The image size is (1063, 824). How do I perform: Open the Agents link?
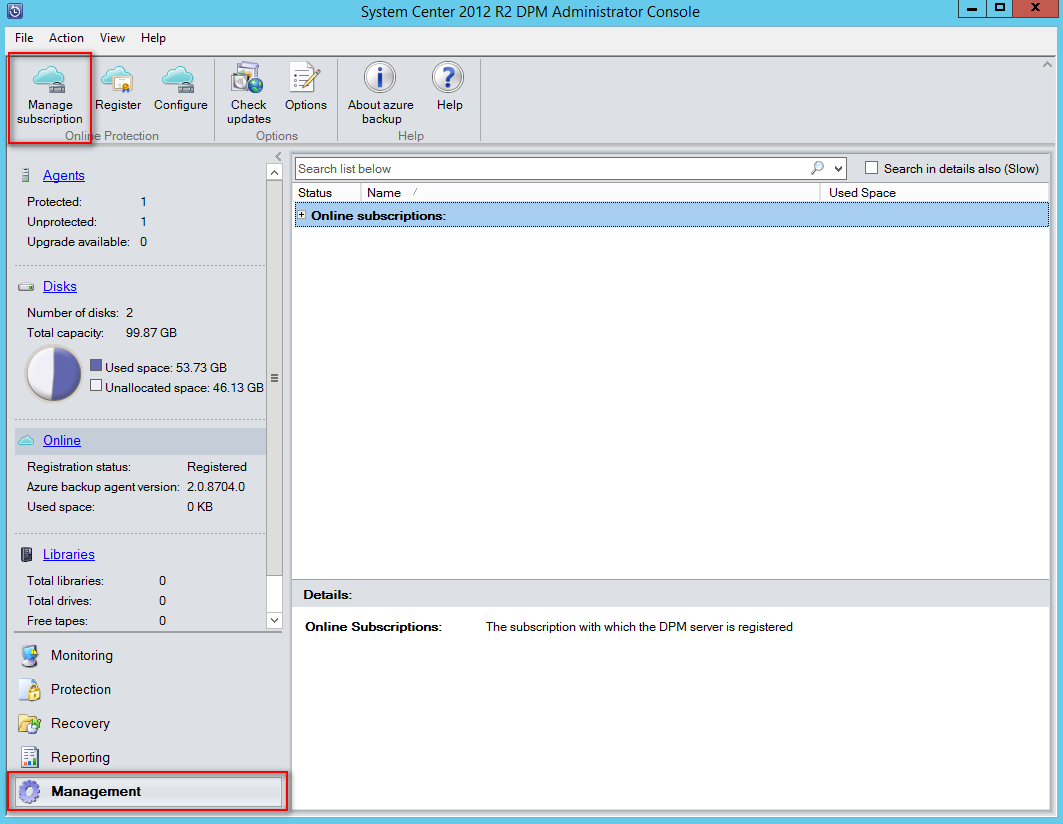coord(64,176)
